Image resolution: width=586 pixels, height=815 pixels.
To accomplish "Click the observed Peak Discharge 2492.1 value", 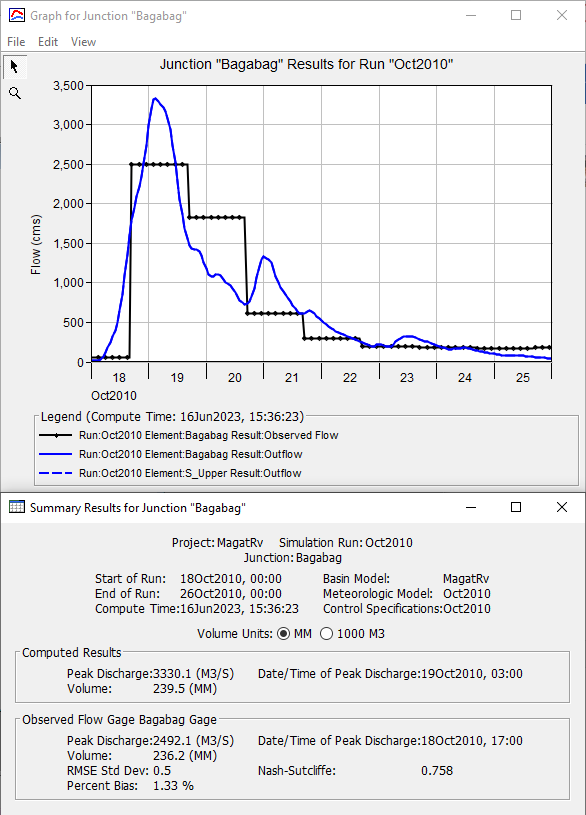I will (193, 741).
